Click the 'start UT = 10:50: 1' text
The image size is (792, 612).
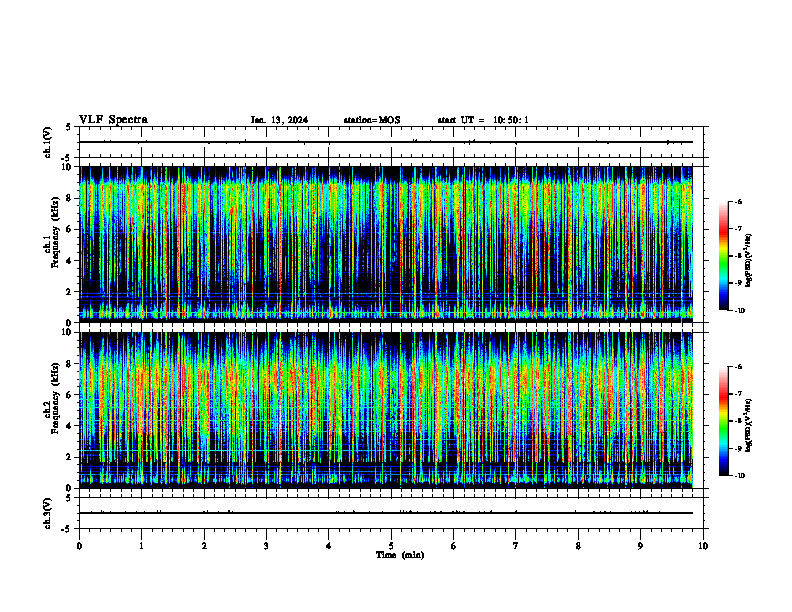483,120
